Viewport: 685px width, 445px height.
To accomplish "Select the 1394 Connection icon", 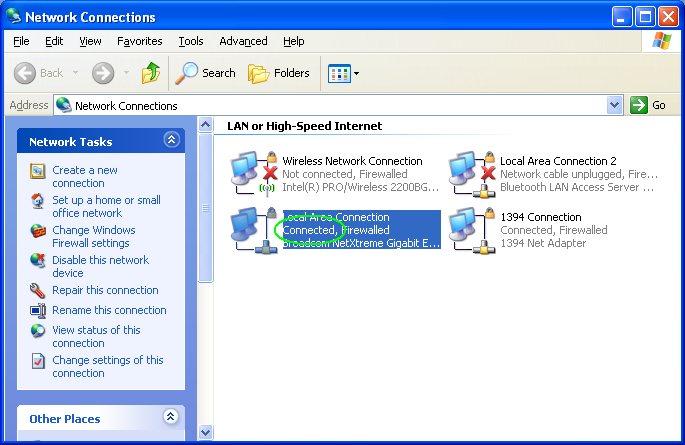I will pos(470,229).
